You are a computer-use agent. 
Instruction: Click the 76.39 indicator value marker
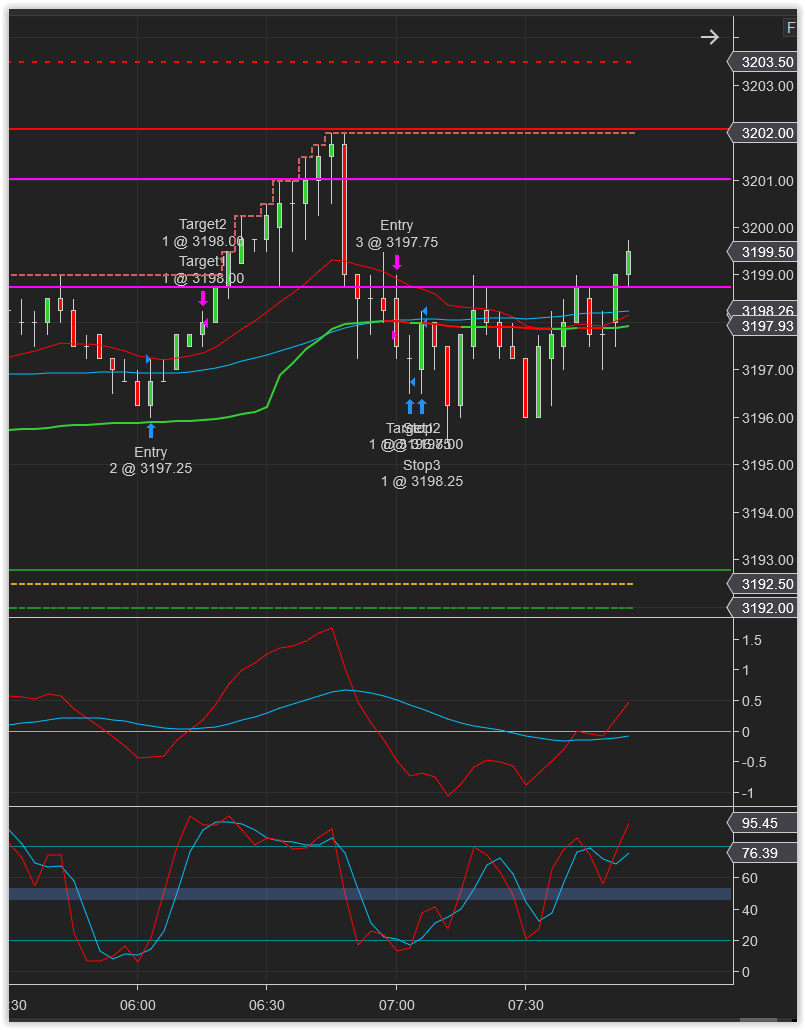762,853
